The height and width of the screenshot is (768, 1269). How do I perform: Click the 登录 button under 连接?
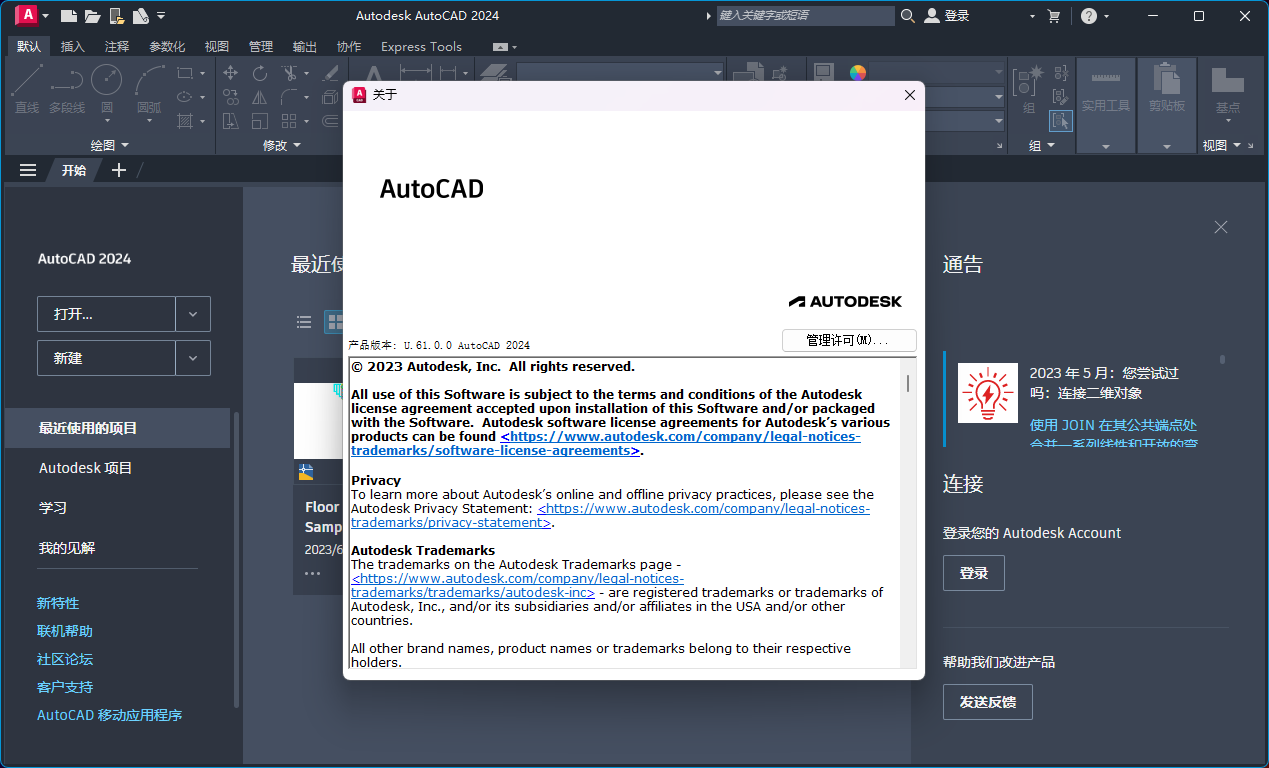[x=973, y=573]
